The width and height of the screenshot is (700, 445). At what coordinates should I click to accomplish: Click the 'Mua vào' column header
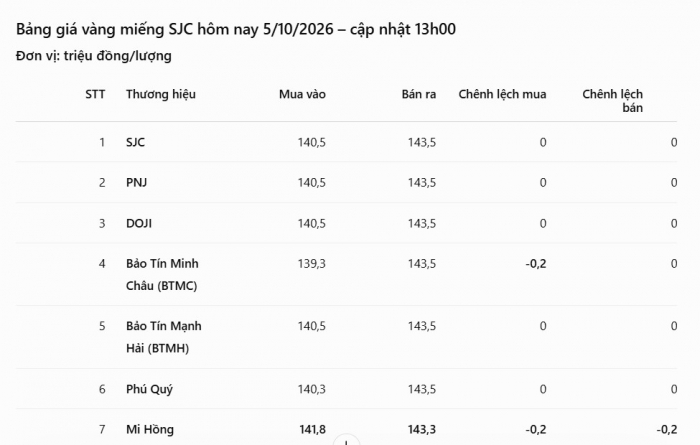pos(302,94)
